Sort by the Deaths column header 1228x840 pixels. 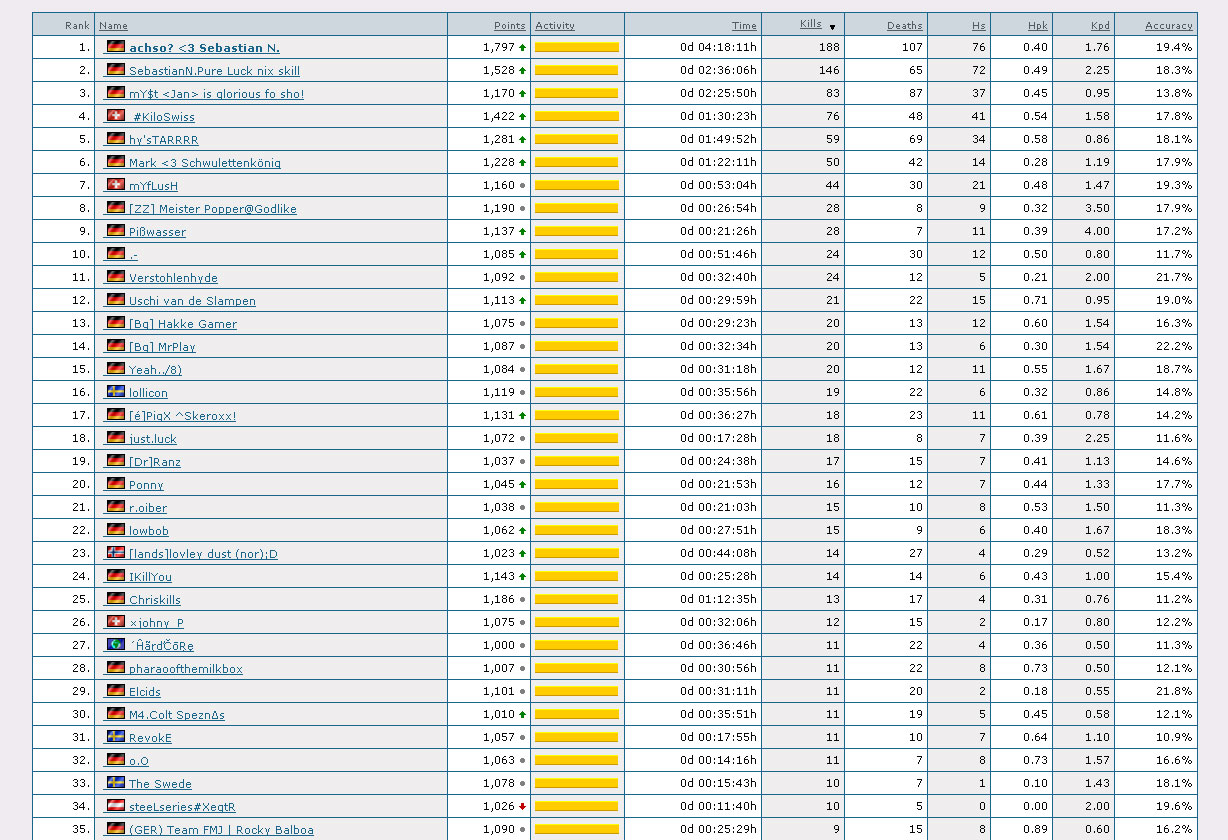coord(904,26)
